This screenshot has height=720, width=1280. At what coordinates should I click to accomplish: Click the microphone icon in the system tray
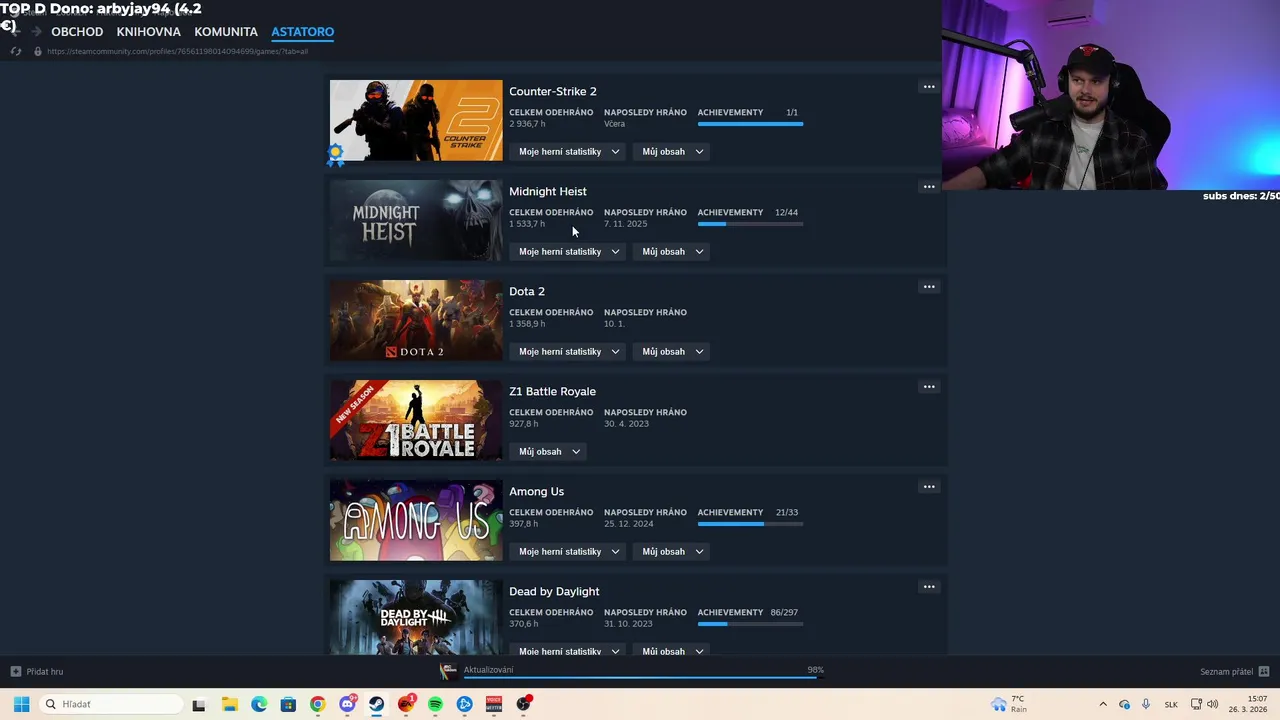coord(1146,704)
